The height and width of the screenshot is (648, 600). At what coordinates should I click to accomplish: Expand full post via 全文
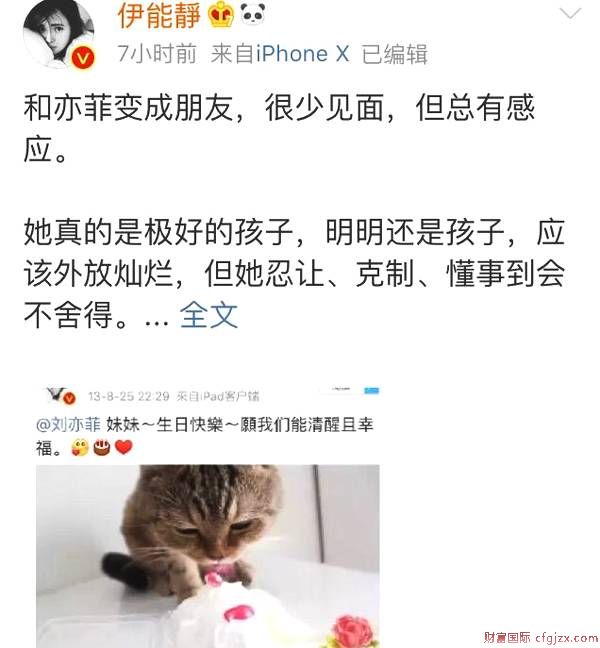click(x=209, y=315)
